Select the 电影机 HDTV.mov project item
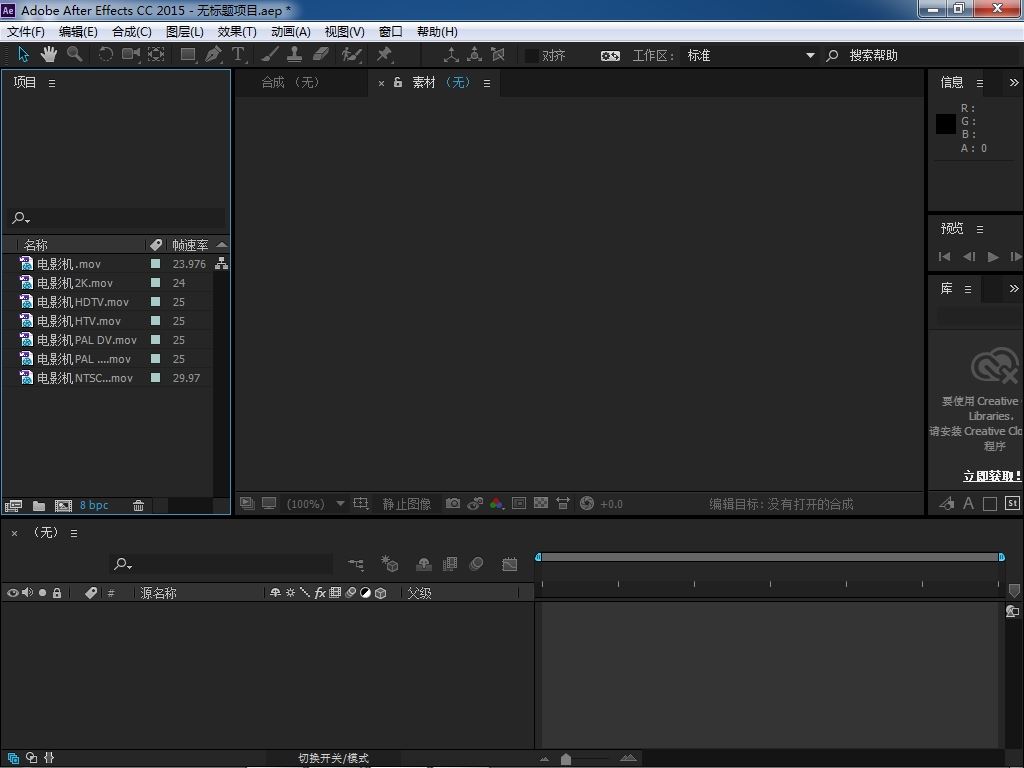1024x768 pixels. tap(83, 302)
